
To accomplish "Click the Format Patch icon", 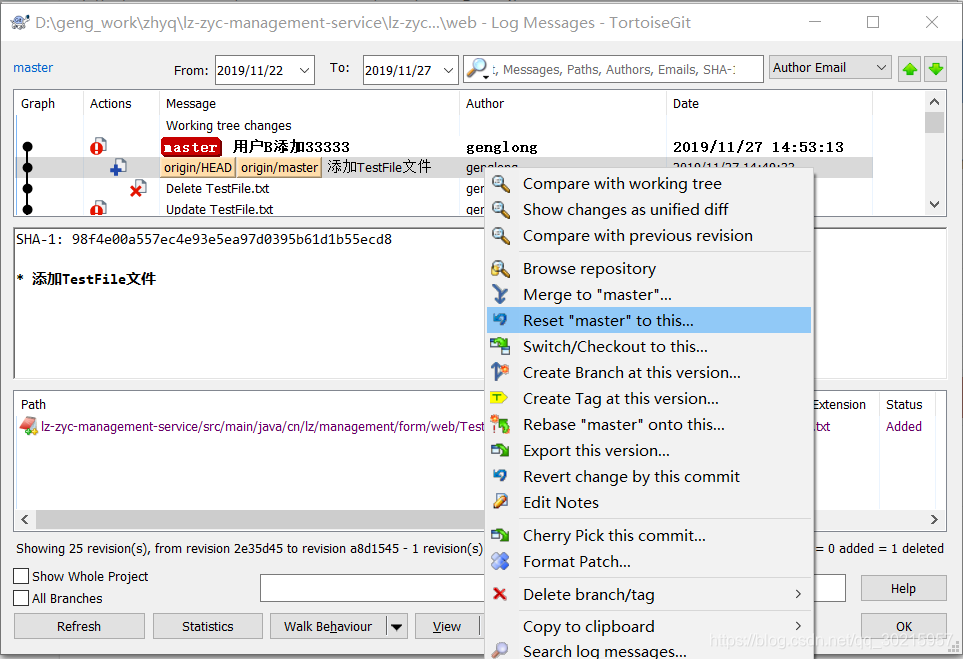I will 501,561.
